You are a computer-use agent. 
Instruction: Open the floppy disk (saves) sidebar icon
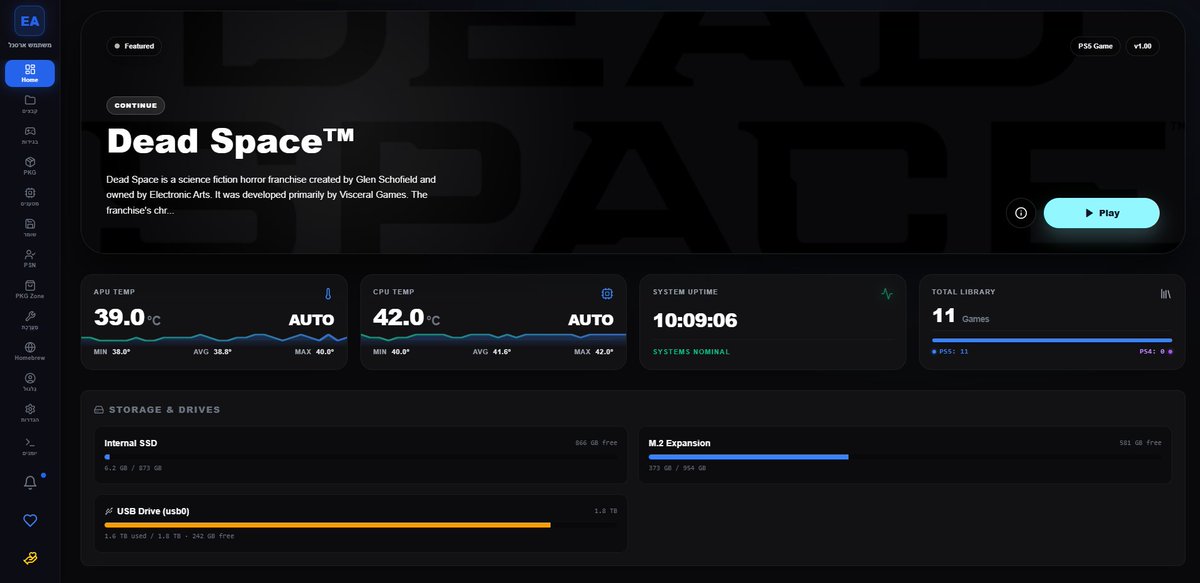30,223
